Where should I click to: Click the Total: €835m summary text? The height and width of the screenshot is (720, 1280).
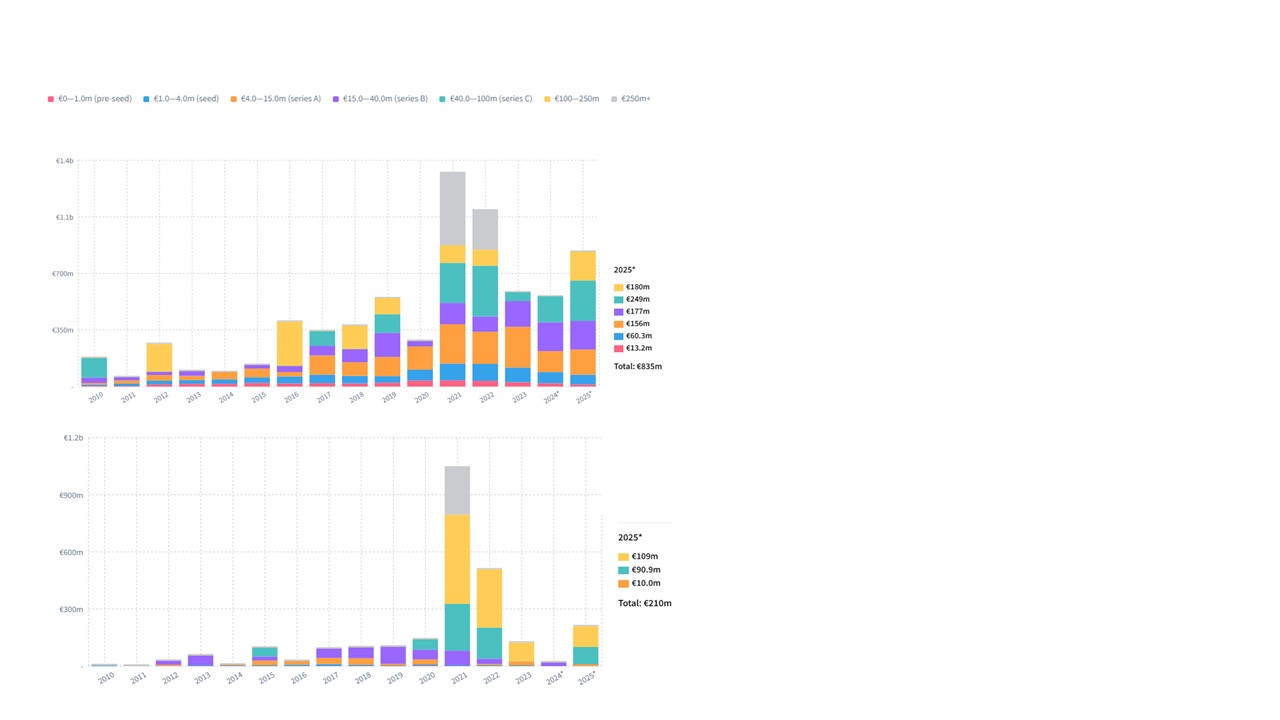click(x=637, y=367)
